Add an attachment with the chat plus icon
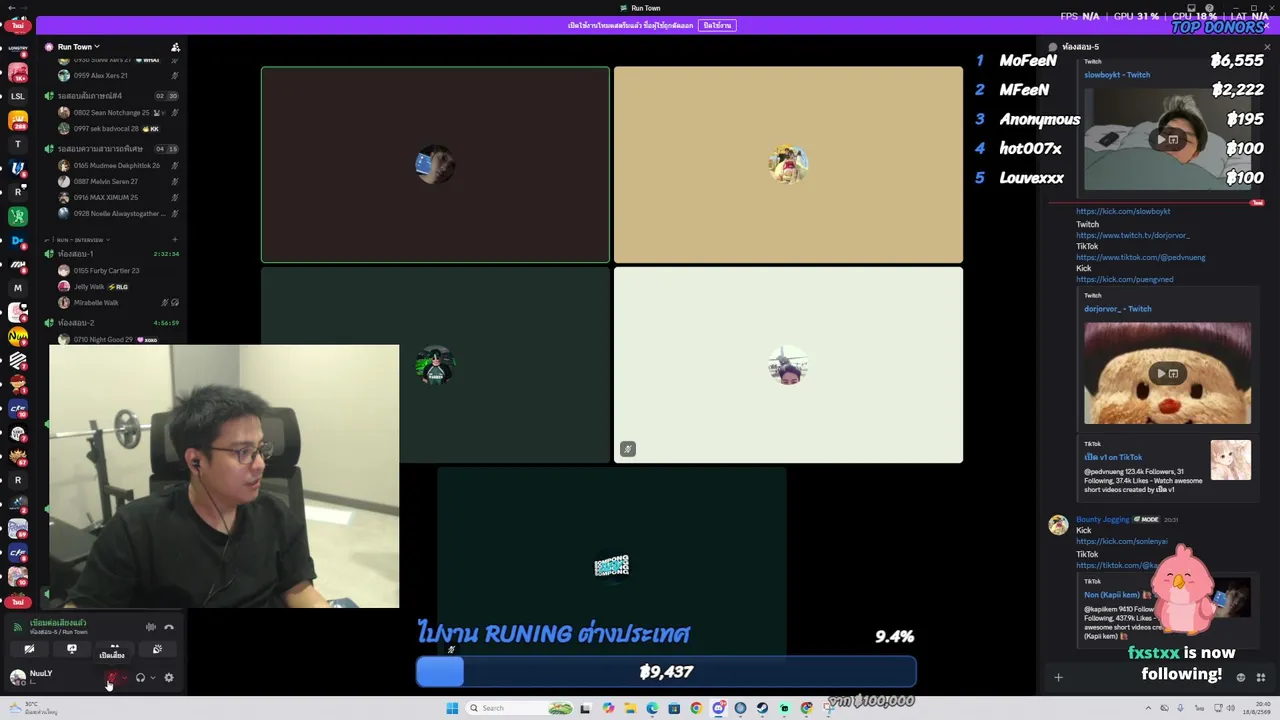Screen dimensions: 1280x720 click(x=1058, y=678)
